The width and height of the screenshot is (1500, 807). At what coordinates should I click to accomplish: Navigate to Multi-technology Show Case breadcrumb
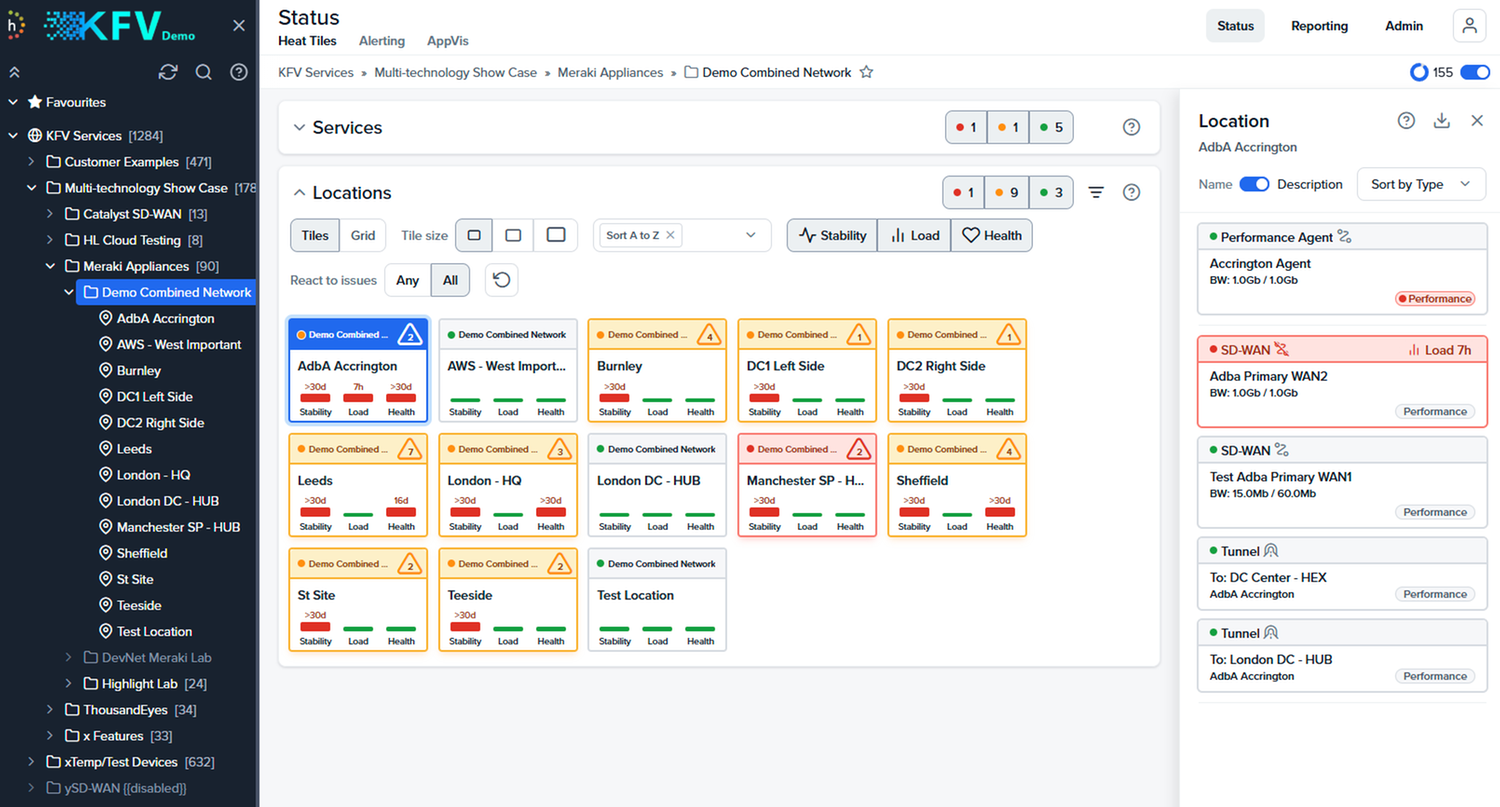point(456,72)
